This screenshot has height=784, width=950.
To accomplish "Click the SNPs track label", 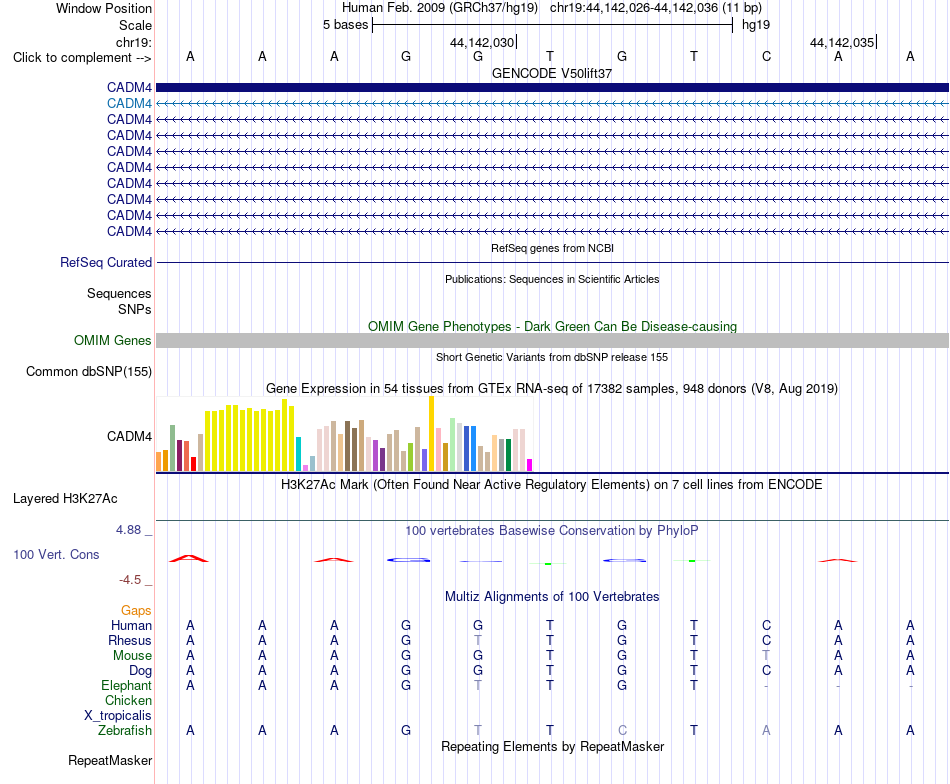I will (x=135, y=309).
